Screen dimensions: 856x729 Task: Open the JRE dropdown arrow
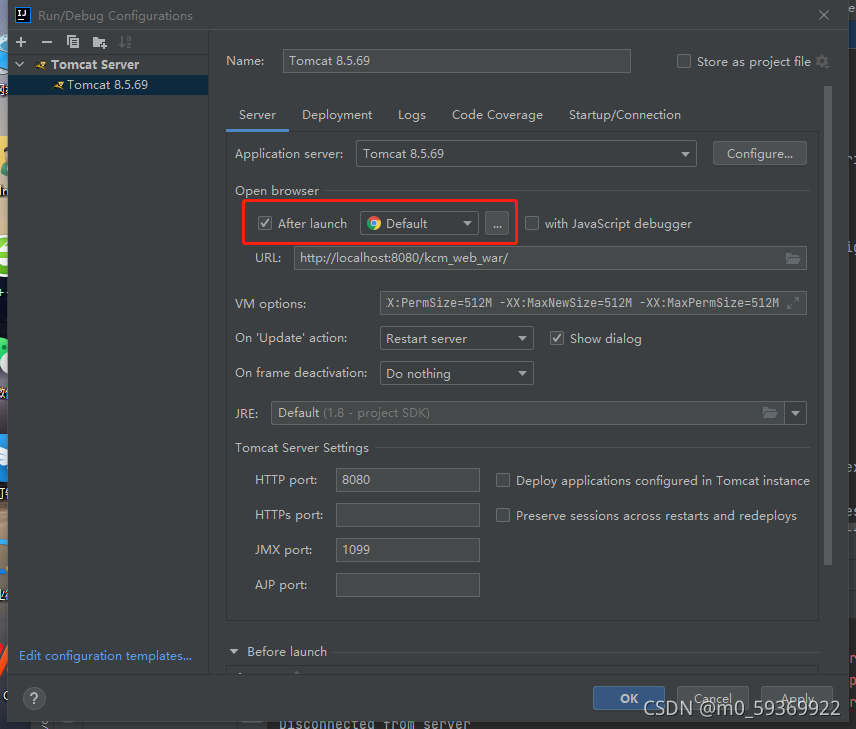pos(795,413)
